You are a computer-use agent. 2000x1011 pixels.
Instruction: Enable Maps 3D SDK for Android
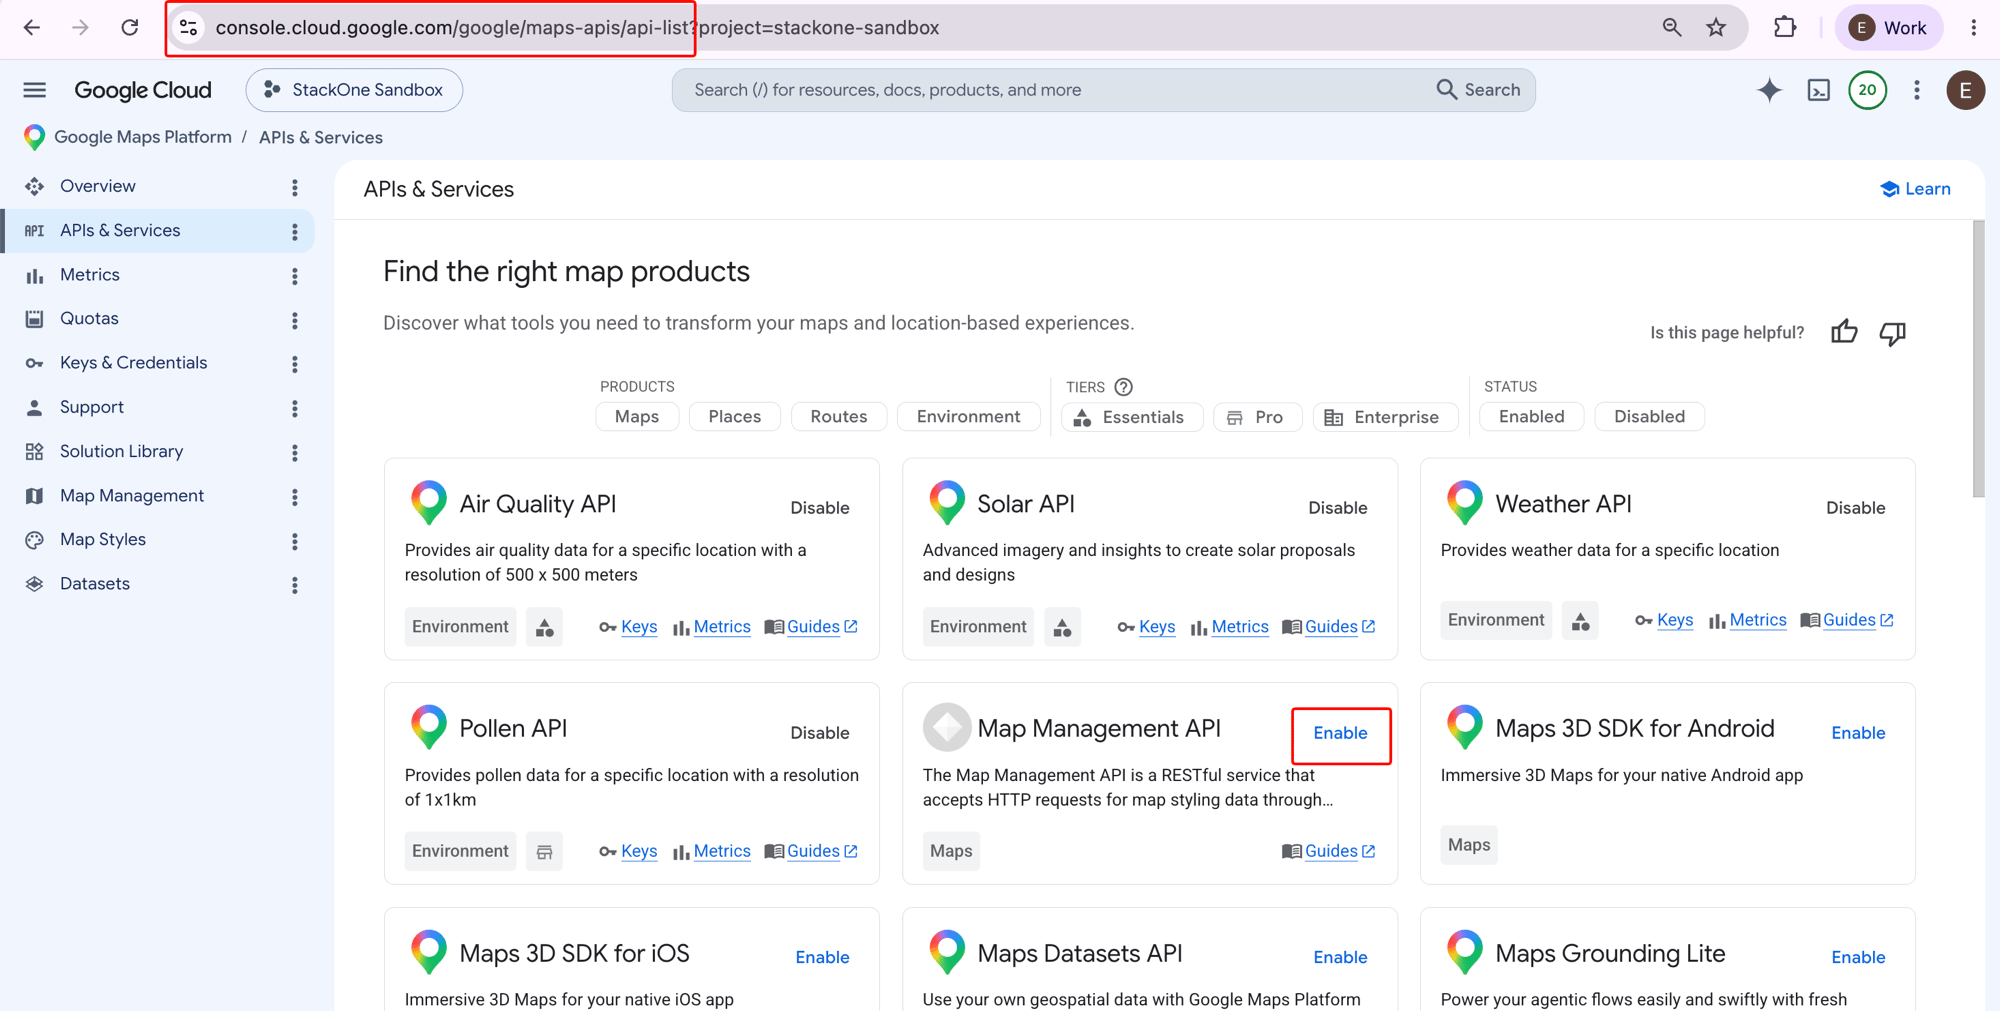(x=1858, y=733)
